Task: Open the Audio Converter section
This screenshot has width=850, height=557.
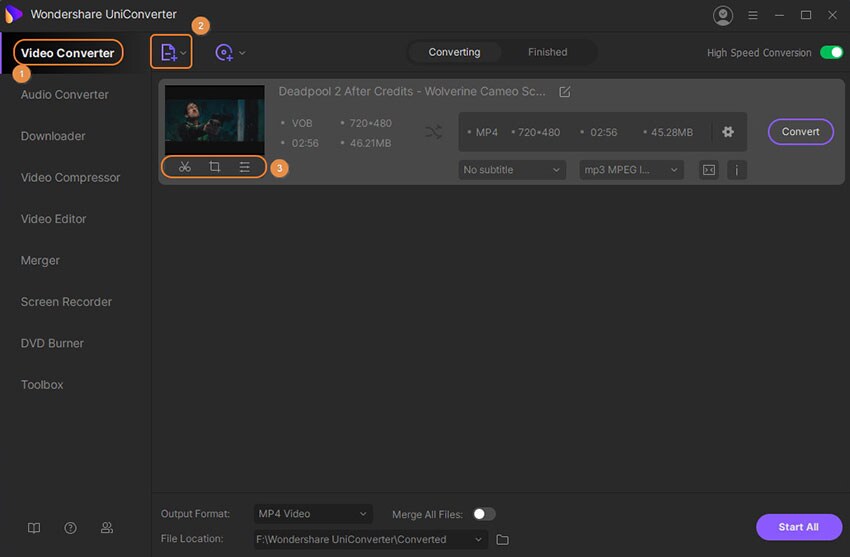Action: coord(65,95)
